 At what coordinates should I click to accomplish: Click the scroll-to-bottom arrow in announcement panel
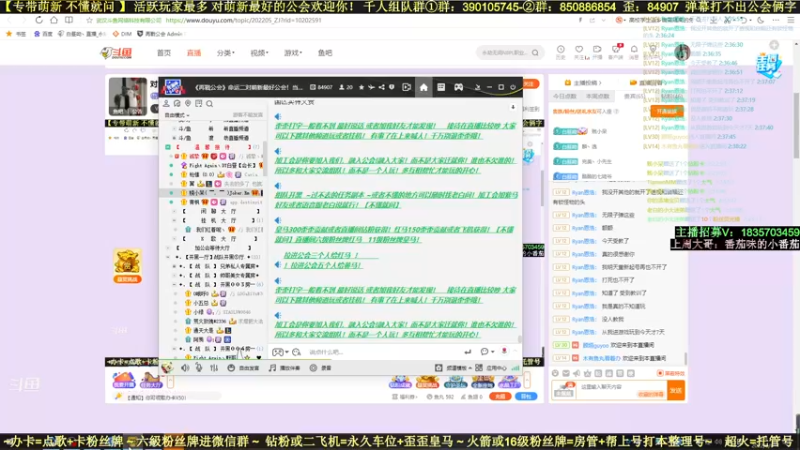(x=513, y=108)
